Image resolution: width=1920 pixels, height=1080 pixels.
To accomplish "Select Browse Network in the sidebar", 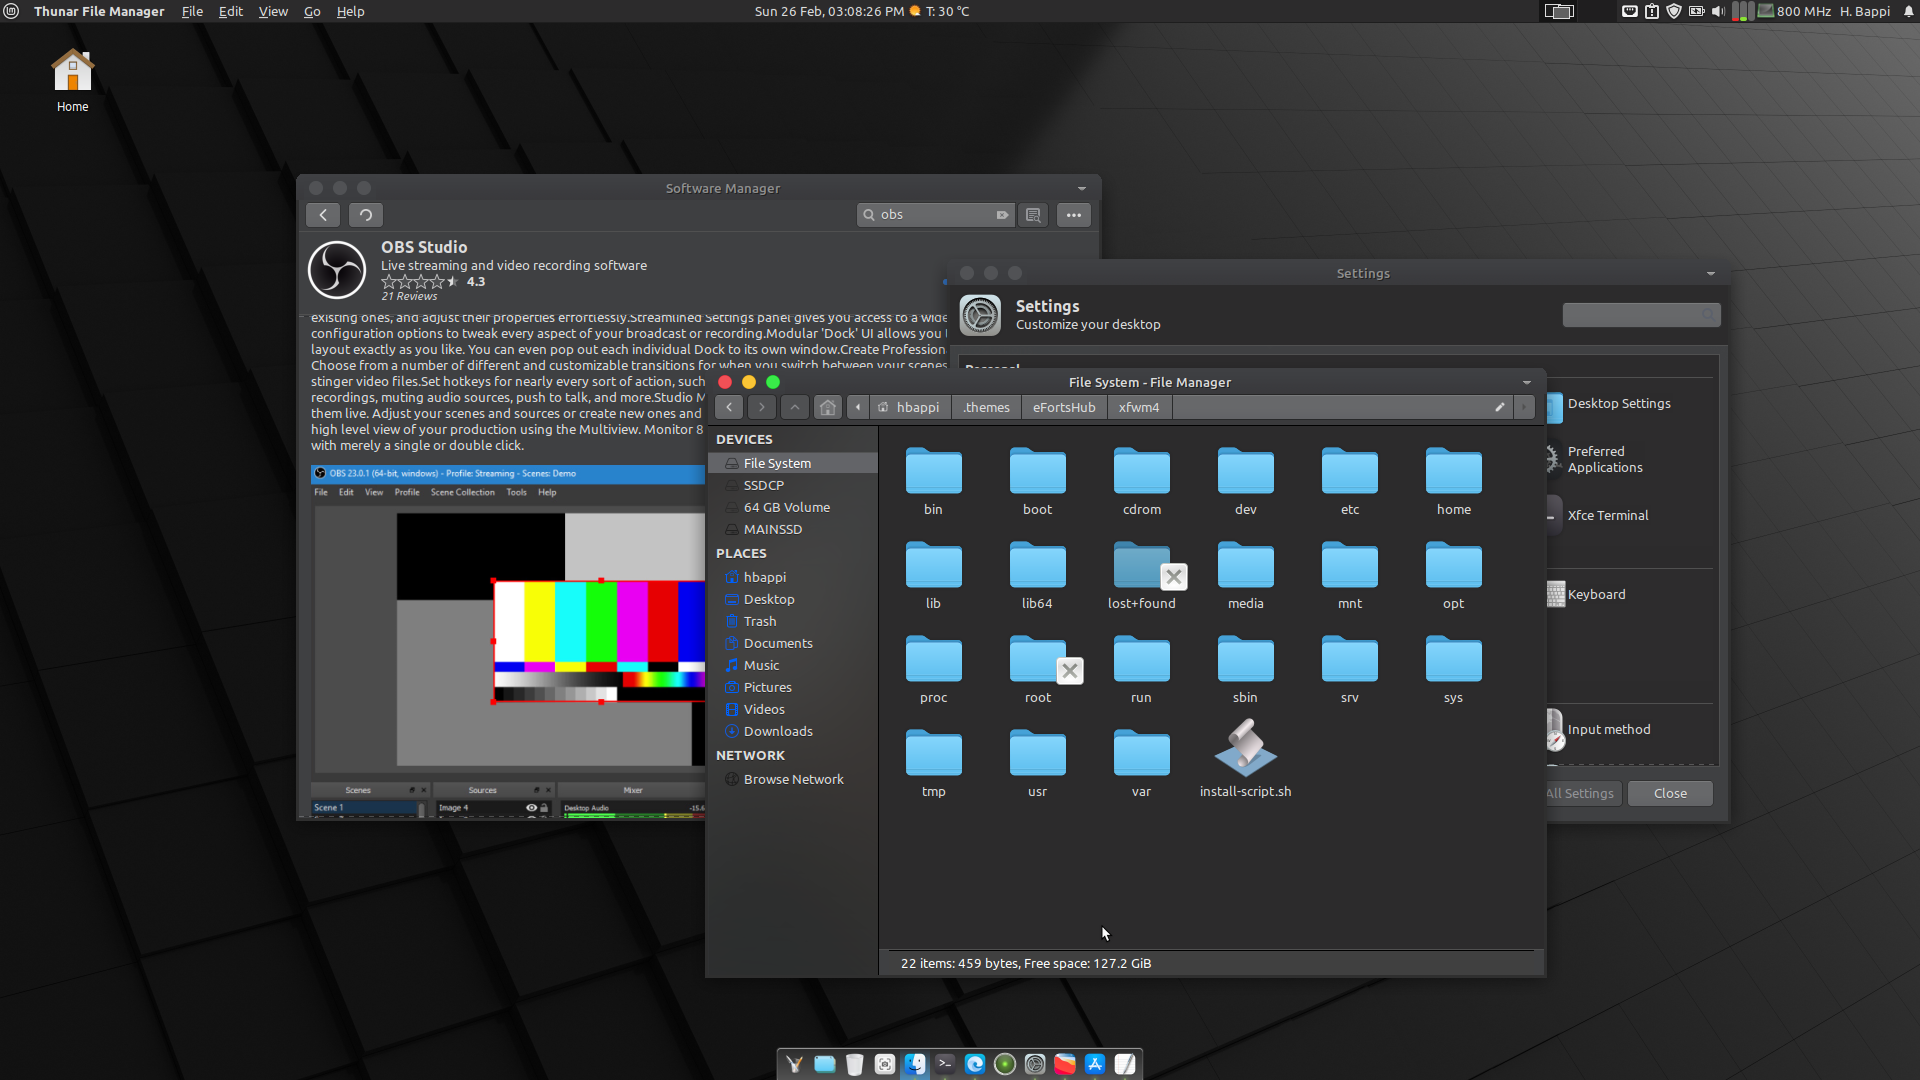I will 793,779.
